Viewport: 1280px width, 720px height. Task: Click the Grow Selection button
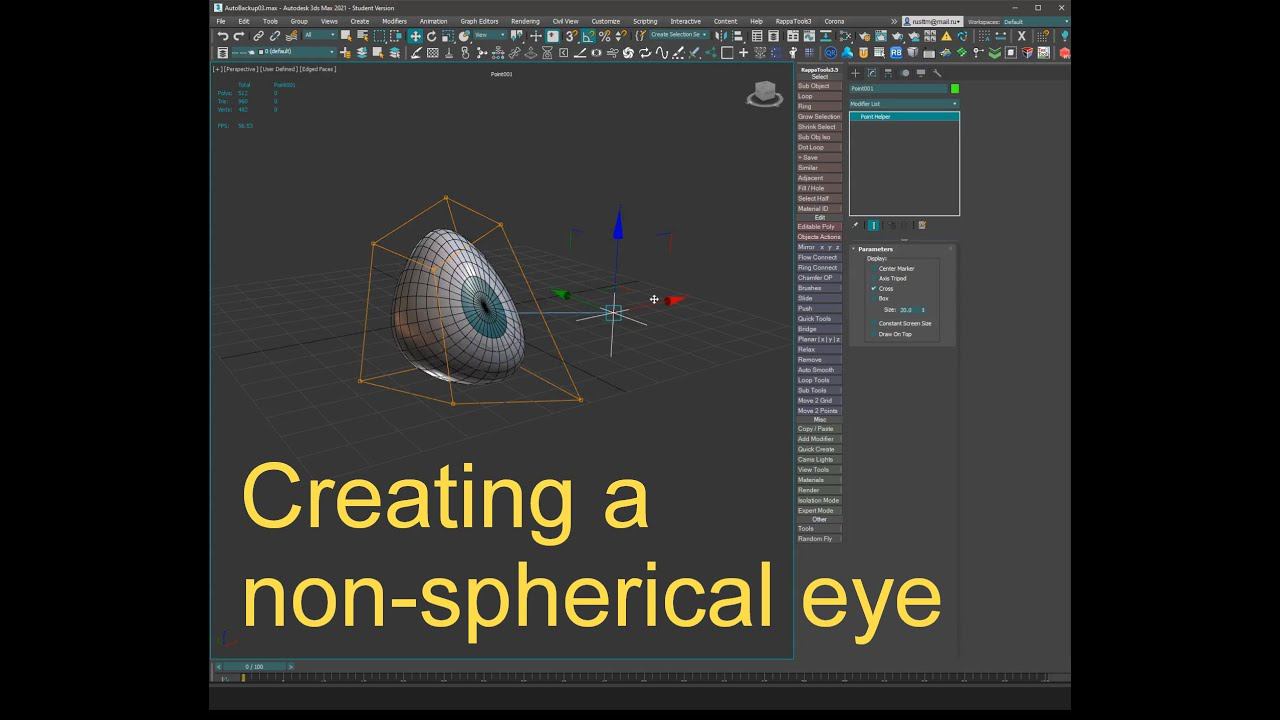click(819, 117)
